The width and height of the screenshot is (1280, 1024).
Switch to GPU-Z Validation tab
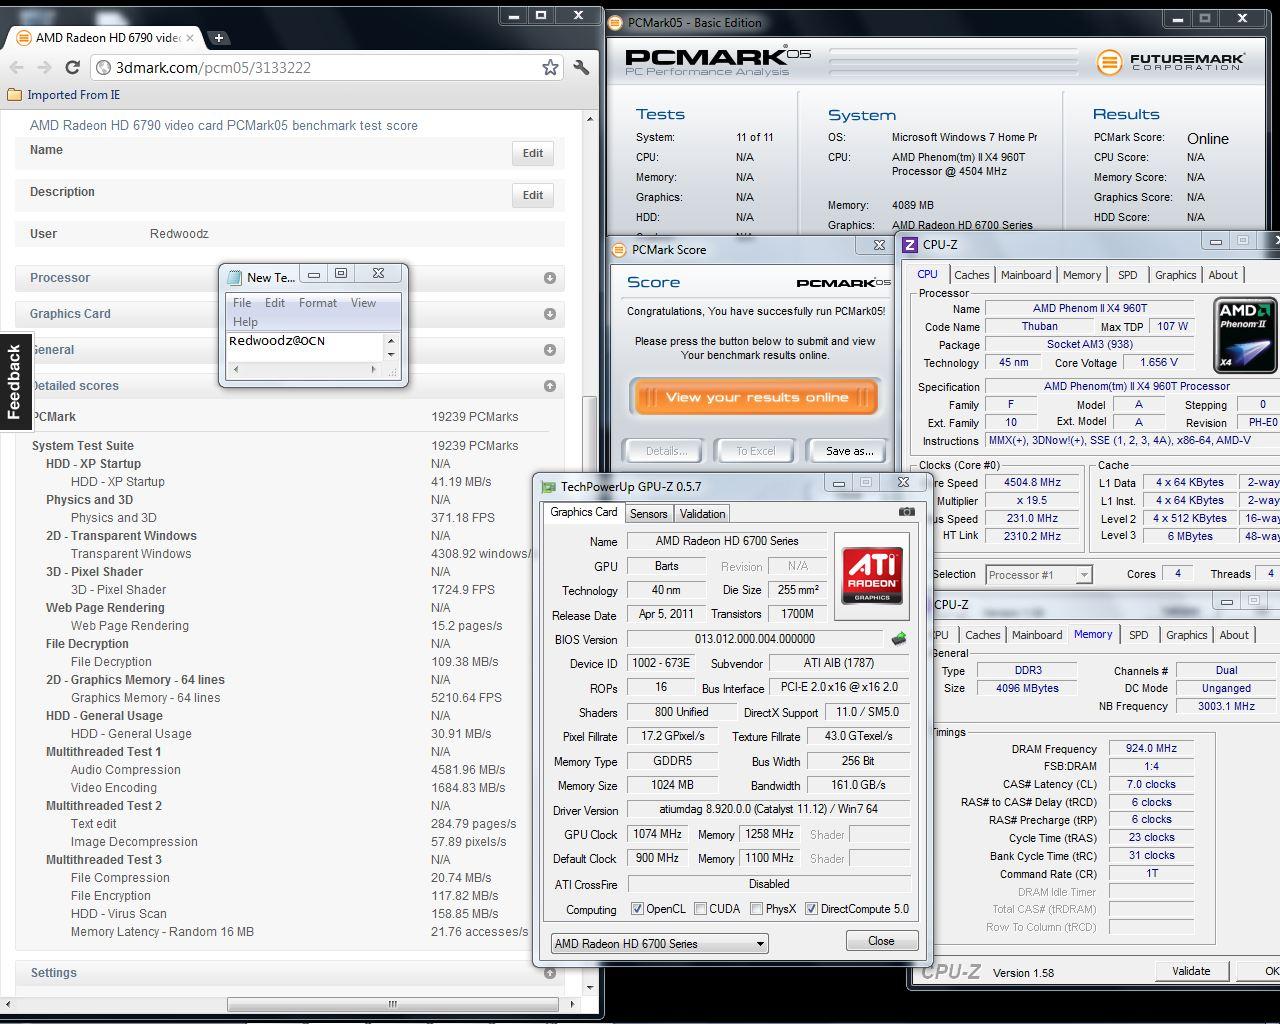[702, 514]
